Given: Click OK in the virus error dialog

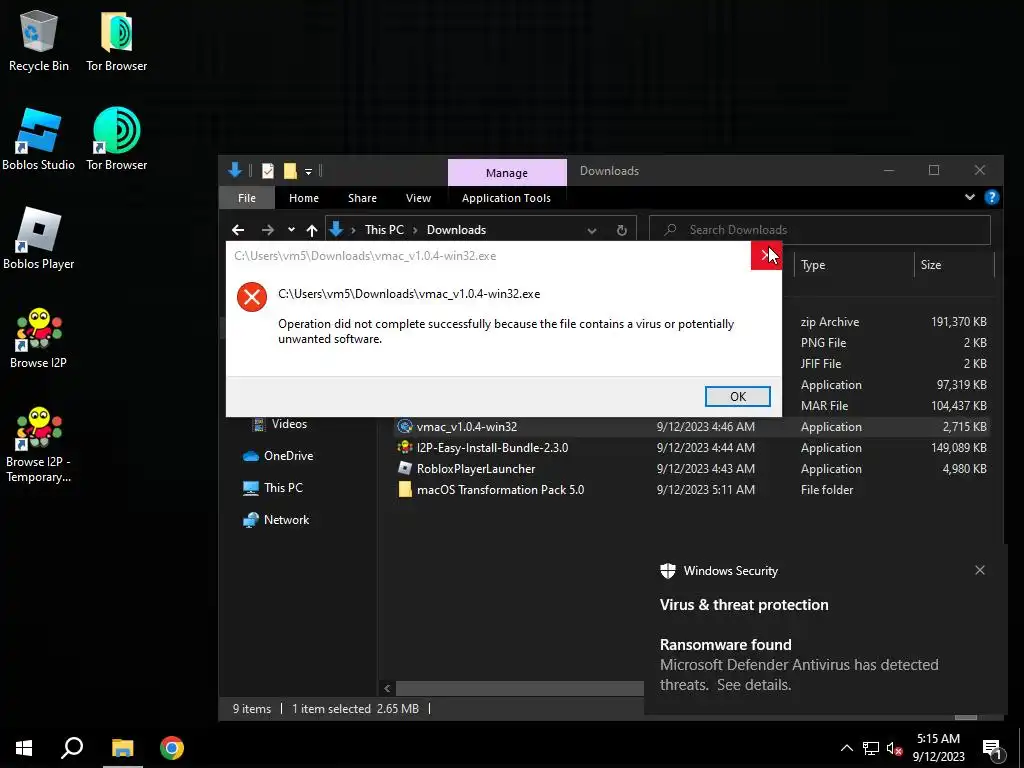Looking at the screenshot, I should [x=737, y=396].
